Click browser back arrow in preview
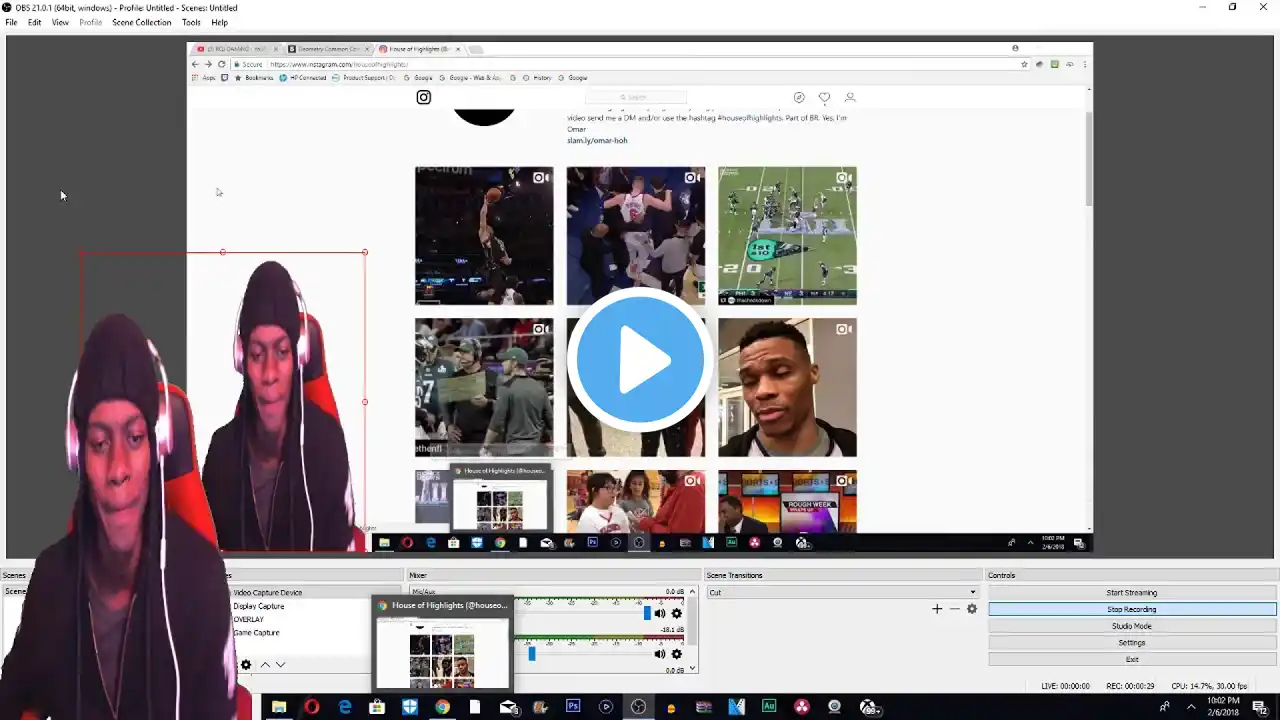 click(195, 64)
